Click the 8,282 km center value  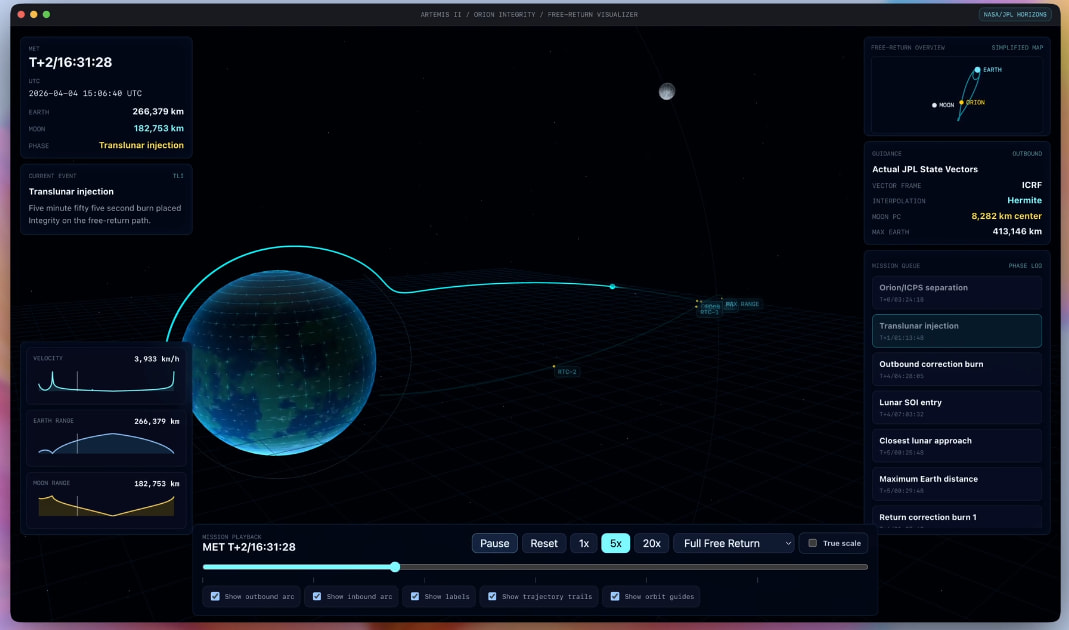(1006, 216)
